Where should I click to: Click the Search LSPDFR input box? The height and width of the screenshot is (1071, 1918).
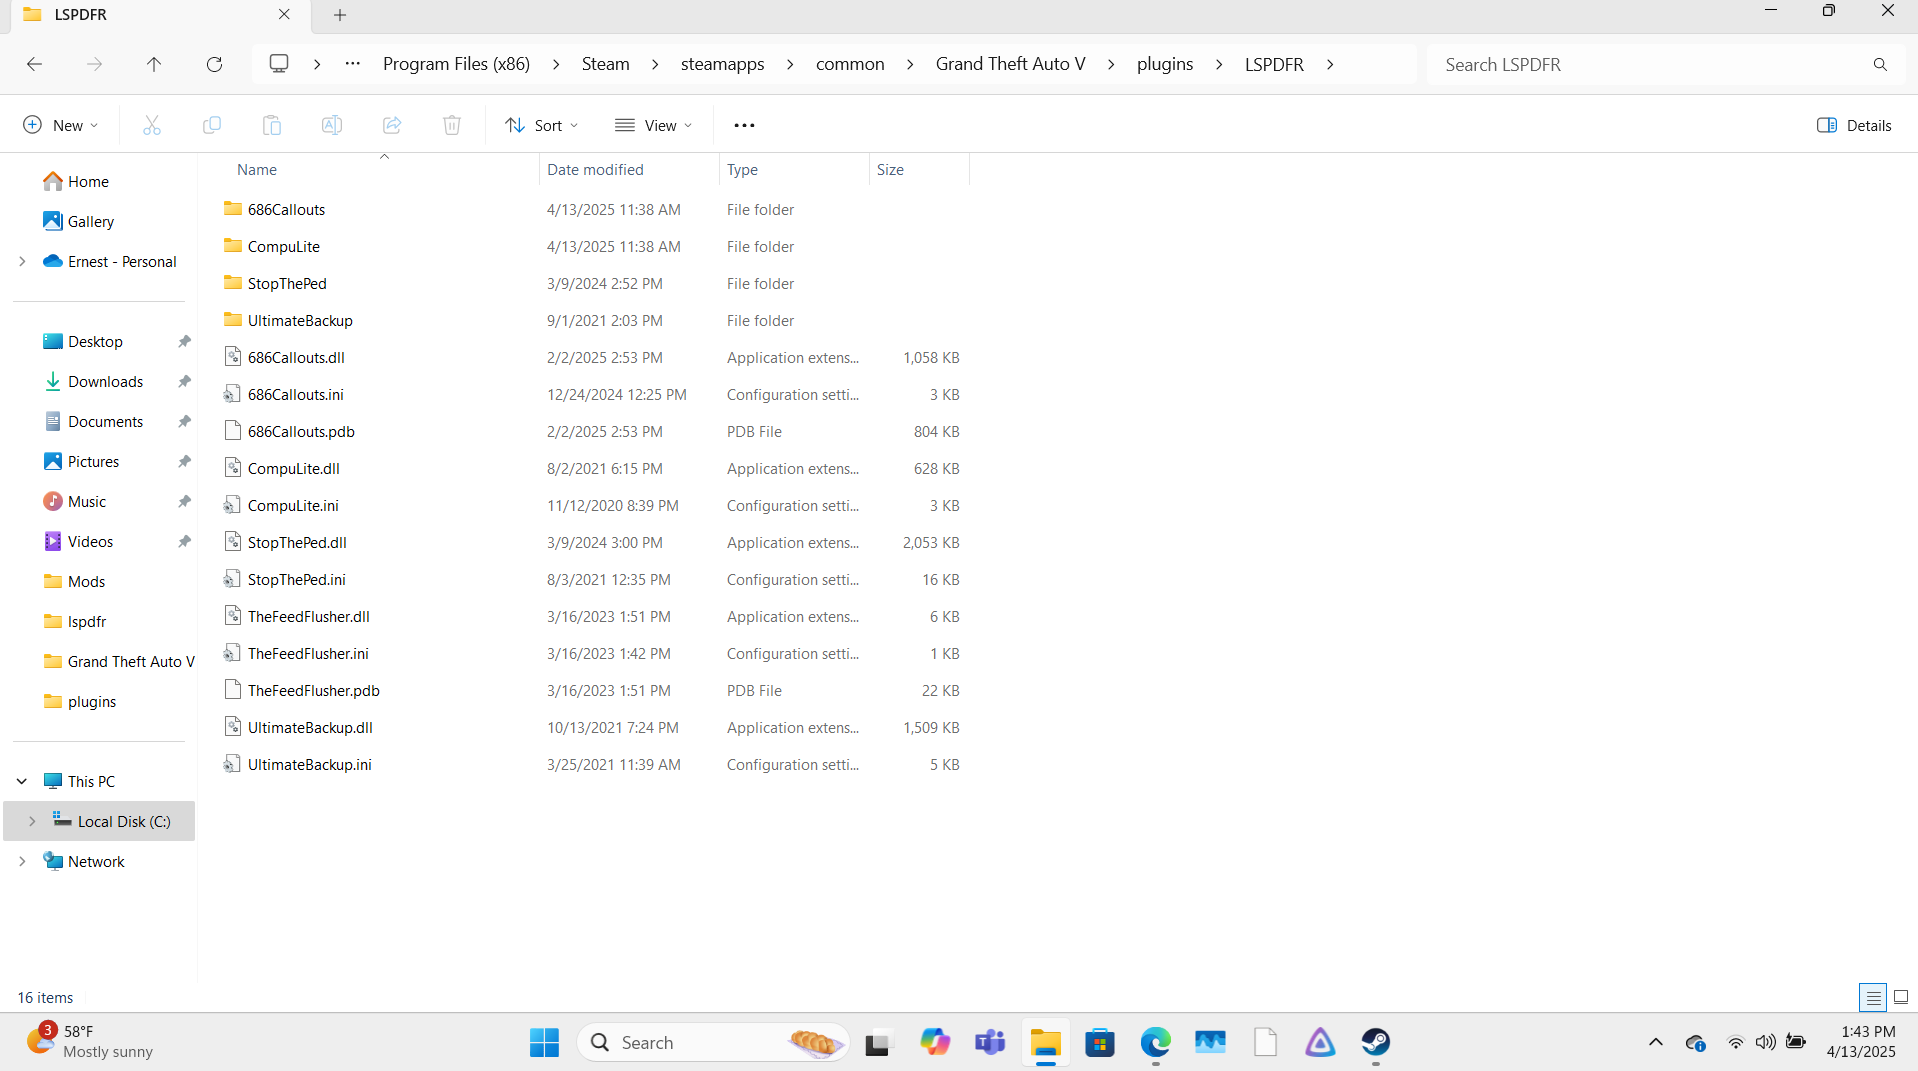point(1651,64)
